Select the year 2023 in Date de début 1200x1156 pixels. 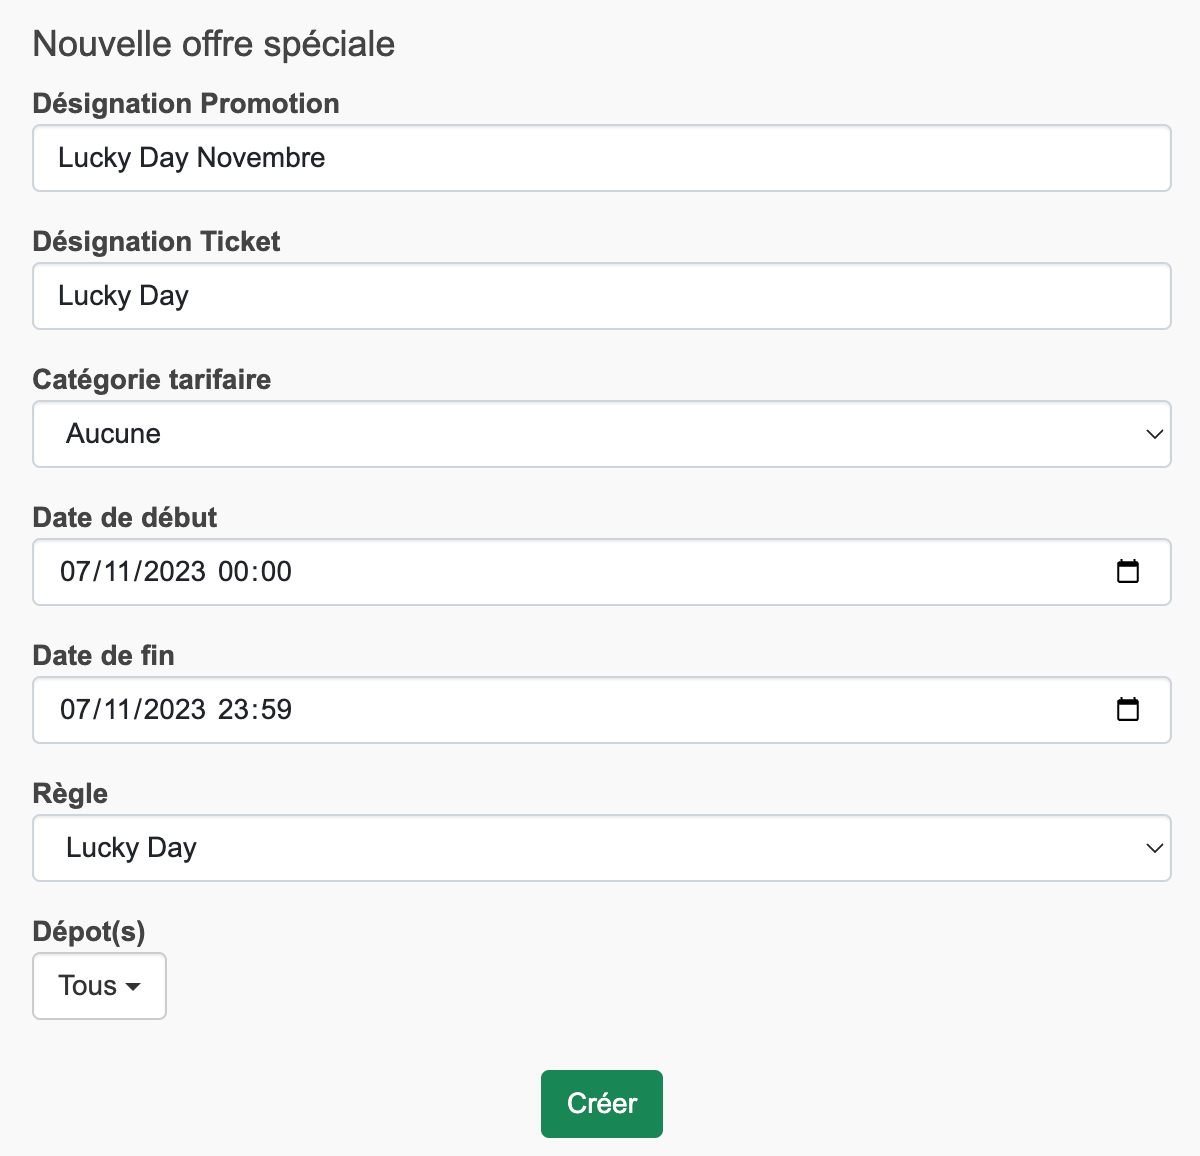point(175,572)
